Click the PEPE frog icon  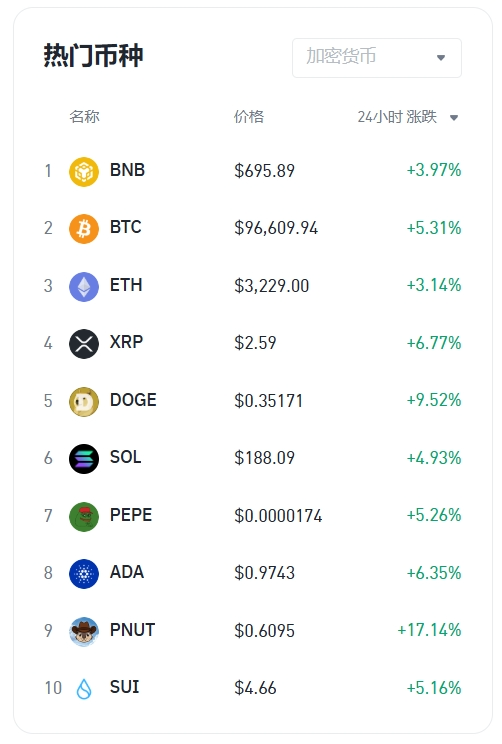point(84,516)
